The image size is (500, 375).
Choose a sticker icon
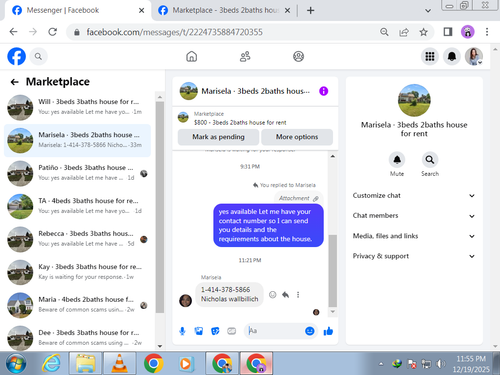pyautogui.click(x=215, y=331)
